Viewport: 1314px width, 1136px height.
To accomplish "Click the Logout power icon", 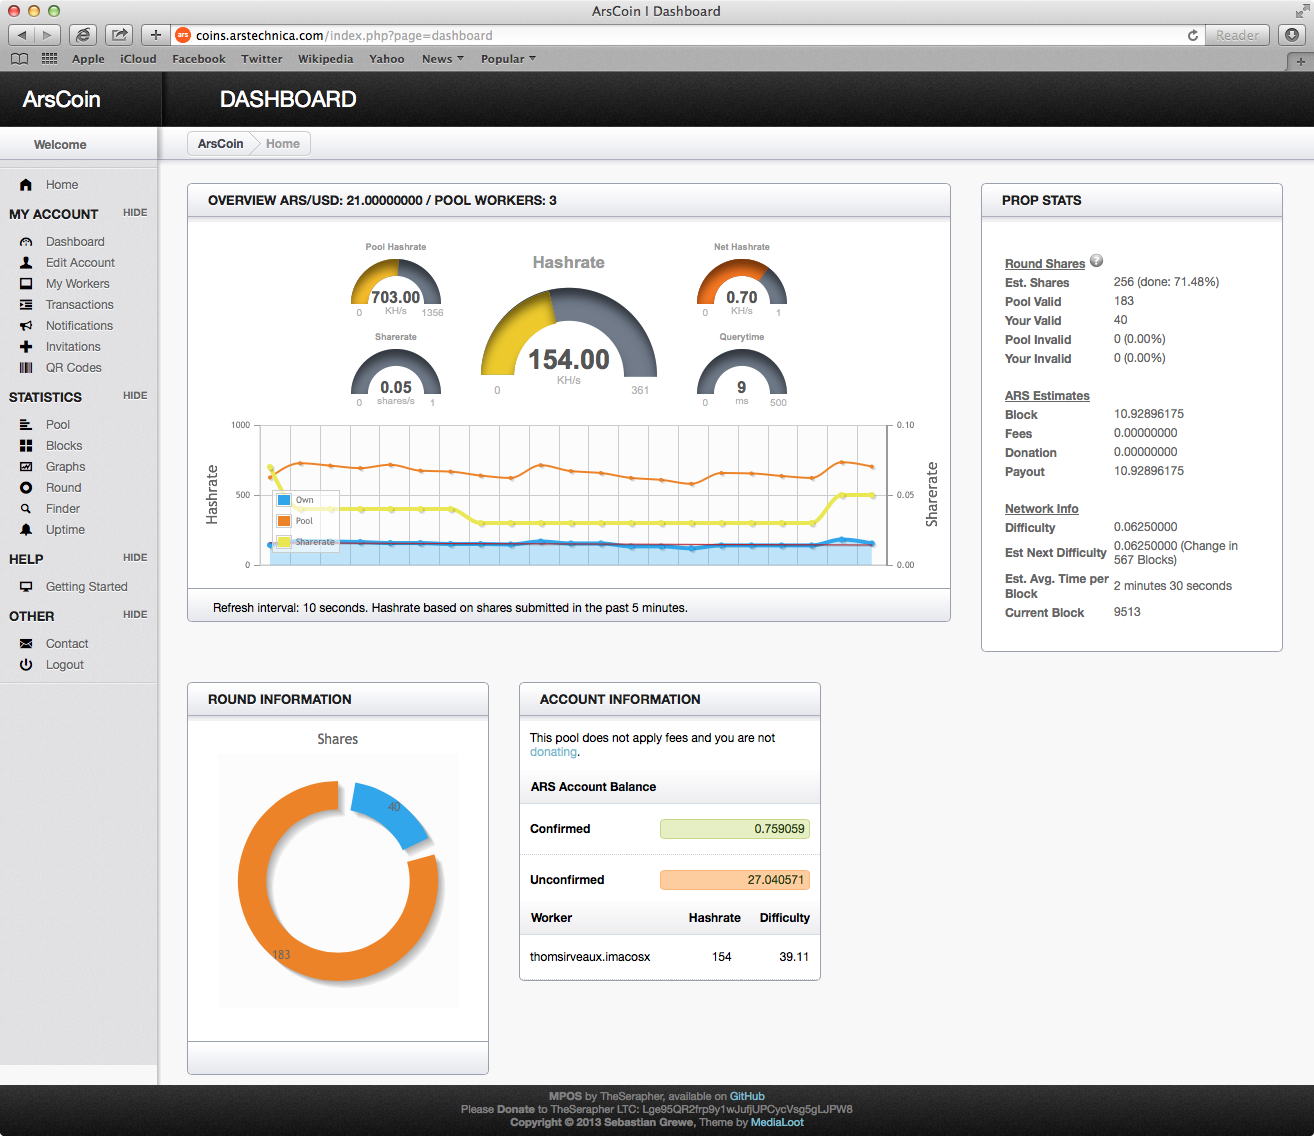I will 26,665.
